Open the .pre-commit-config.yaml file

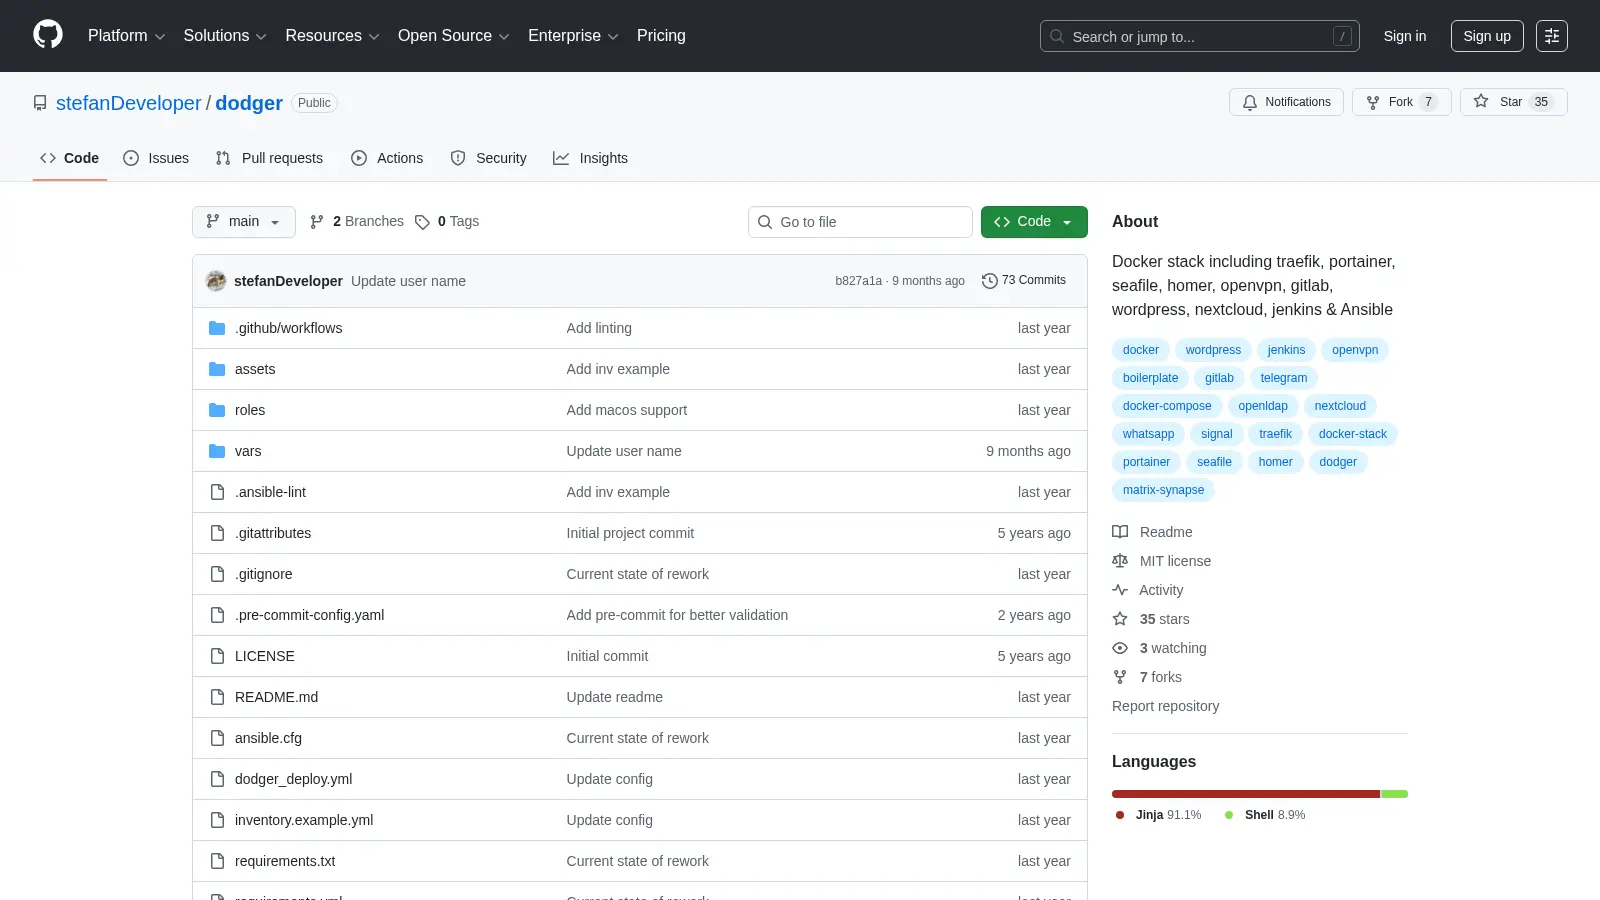[309, 615]
